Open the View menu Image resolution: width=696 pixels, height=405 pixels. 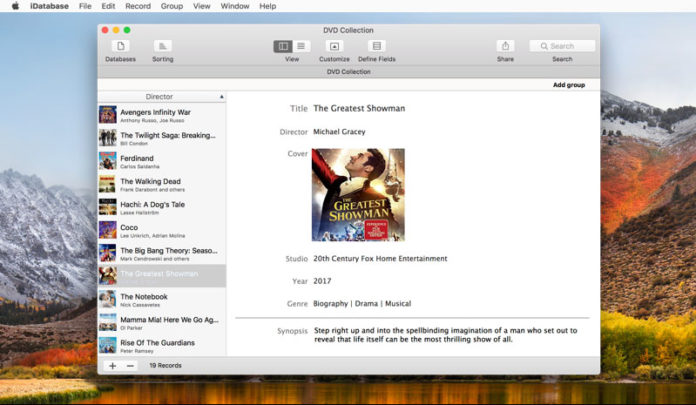tap(202, 6)
